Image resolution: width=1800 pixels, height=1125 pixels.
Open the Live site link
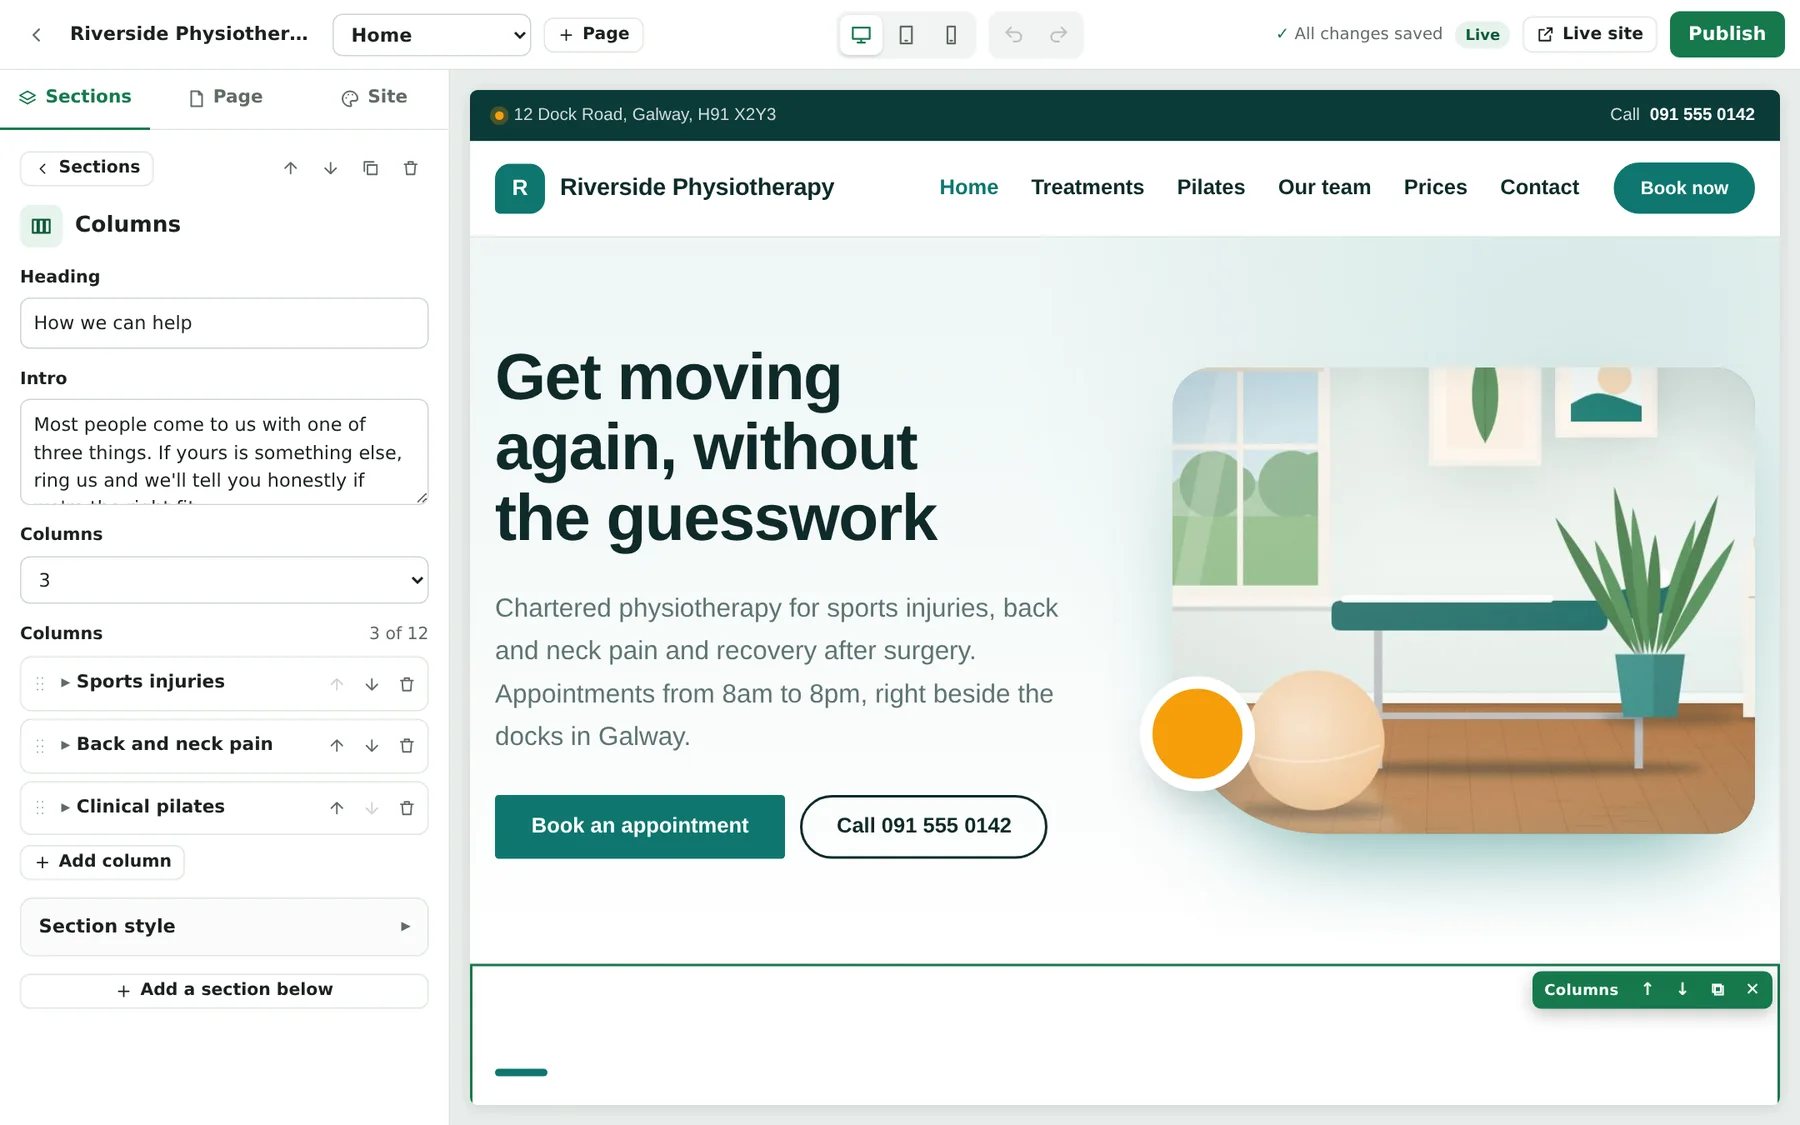tap(1590, 34)
